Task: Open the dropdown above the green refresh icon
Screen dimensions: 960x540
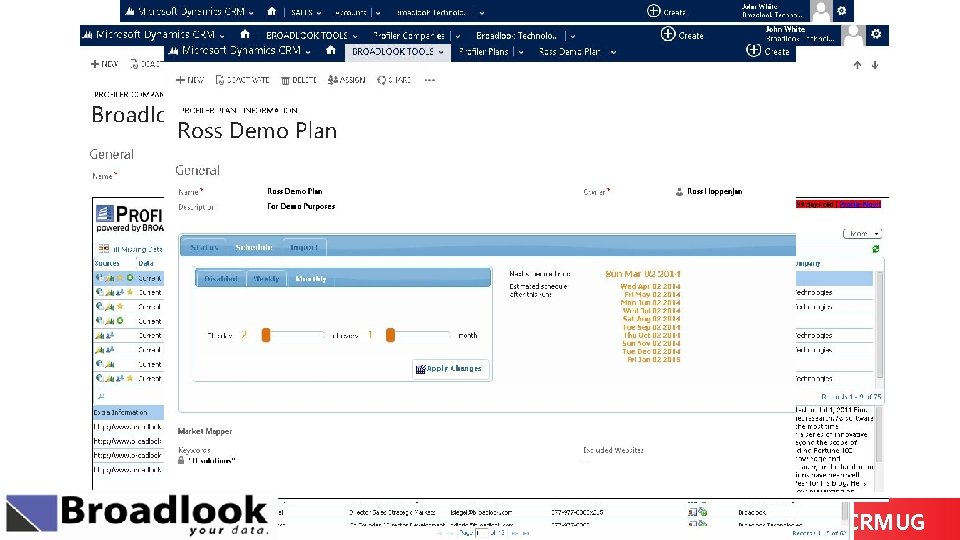Action: click(x=861, y=233)
